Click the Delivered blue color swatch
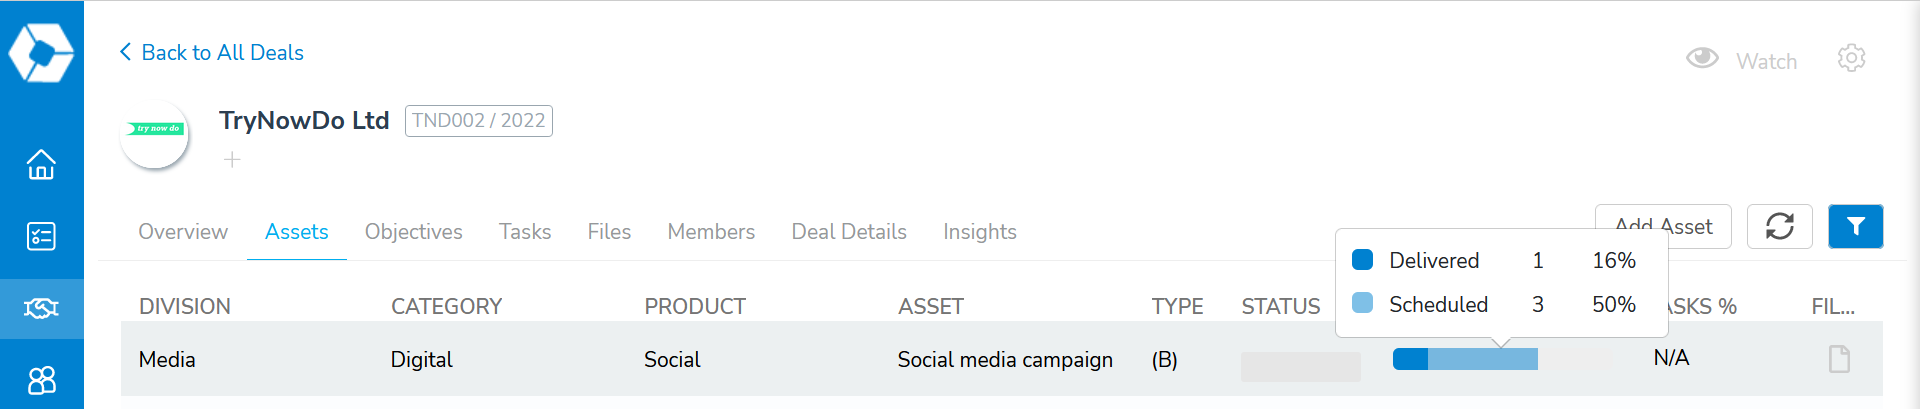Viewport: 1920px width, 409px height. [1362, 260]
